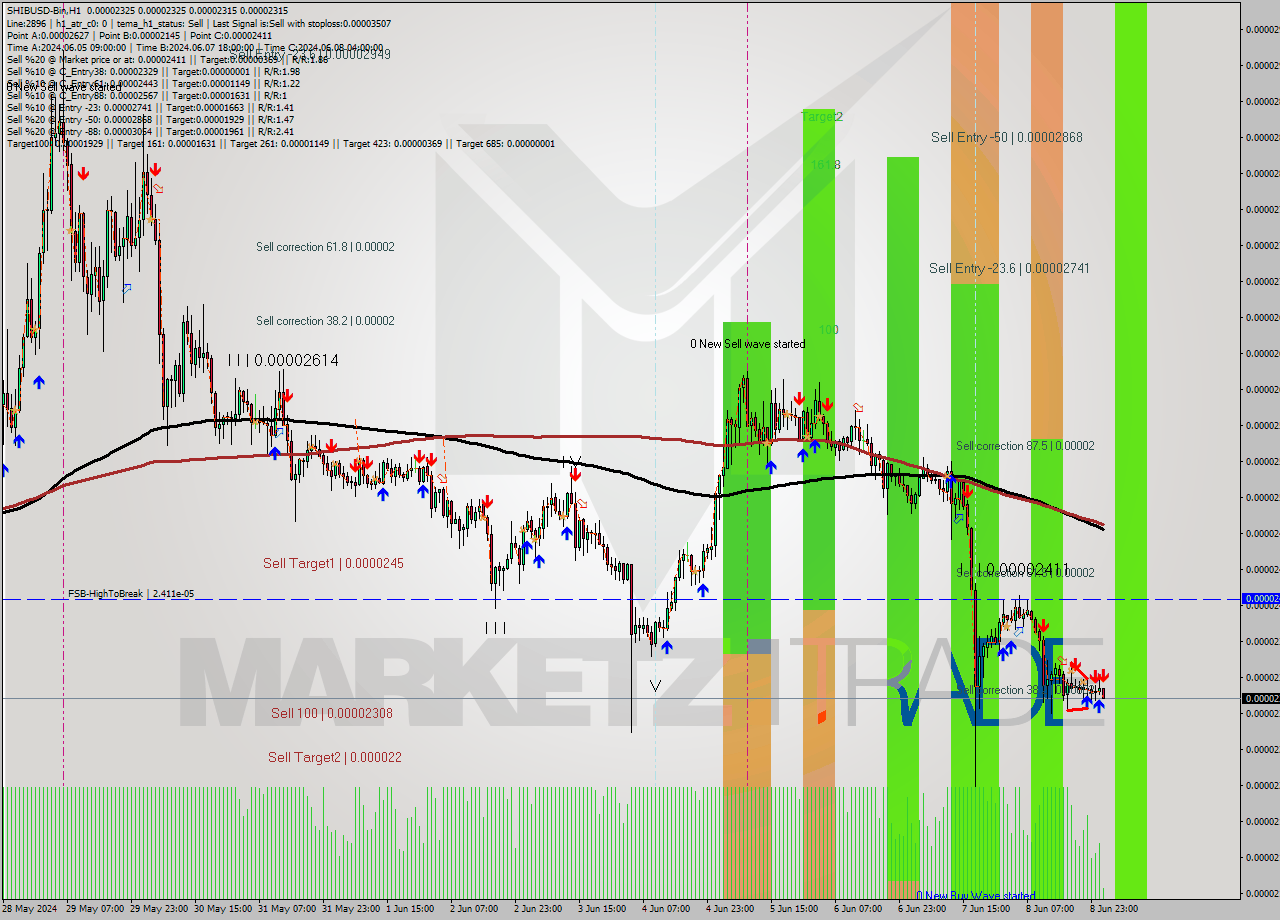
Task: Select the green 'Target2' label
Action: [822, 117]
